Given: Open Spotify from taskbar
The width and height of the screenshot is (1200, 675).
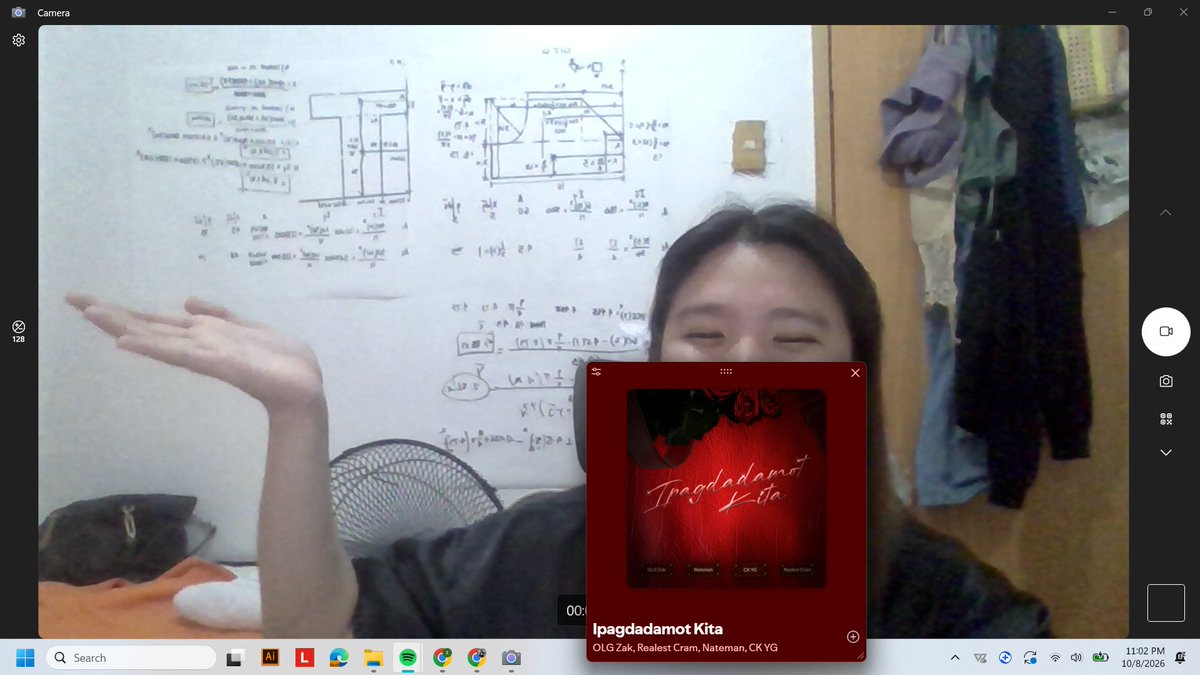Looking at the screenshot, I should pos(408,658).
